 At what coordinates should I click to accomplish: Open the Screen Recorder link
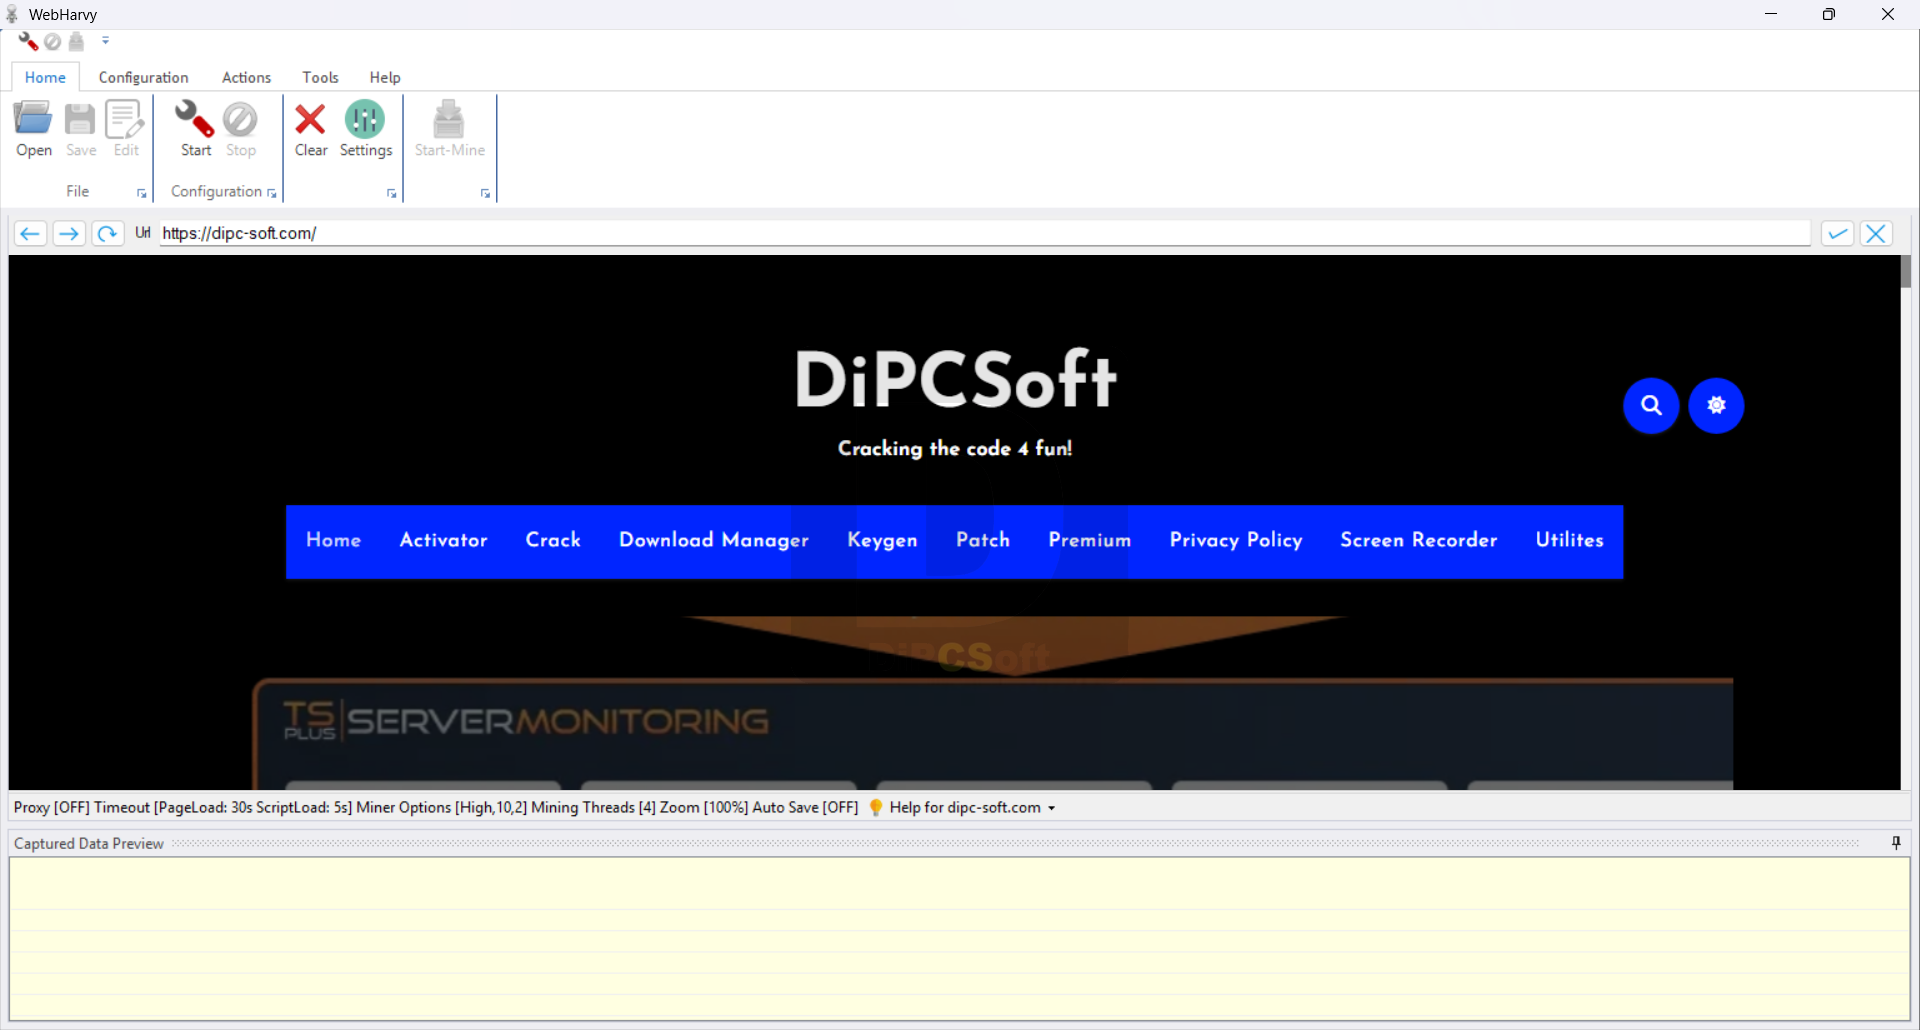[x=1419, y=540]
